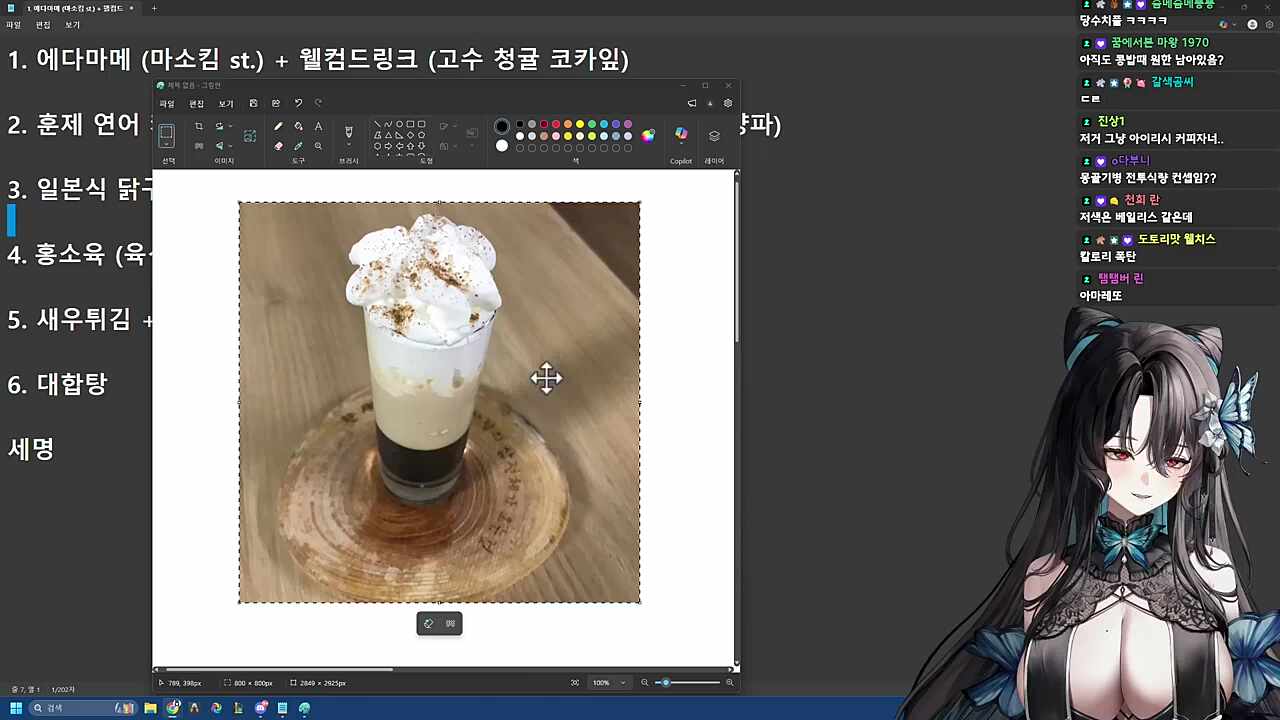
Task: Pick the oval shape
Action: pyautogui.click(x=399, y=124)
